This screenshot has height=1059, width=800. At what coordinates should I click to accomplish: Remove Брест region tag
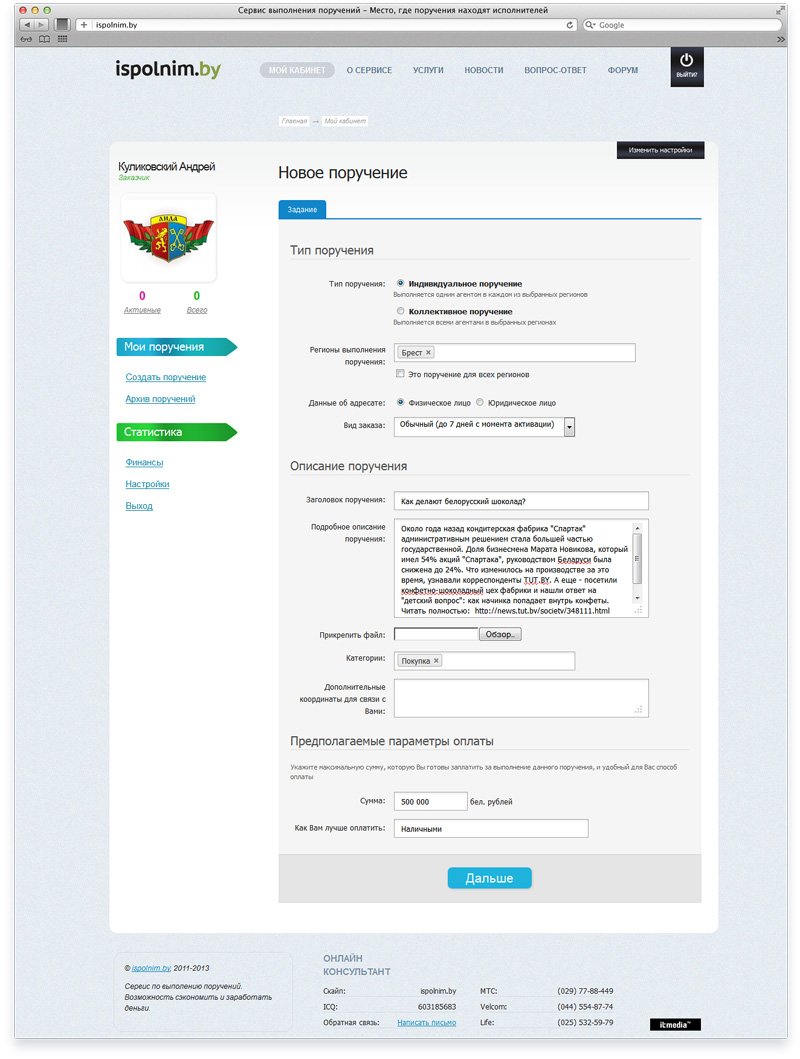click(x=428, y=353)
